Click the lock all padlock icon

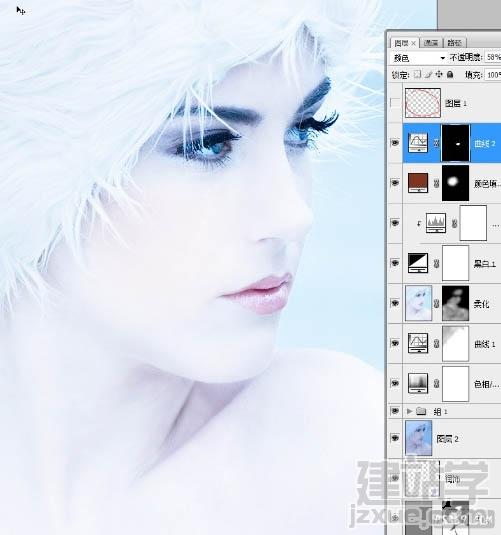coord(450,74)
